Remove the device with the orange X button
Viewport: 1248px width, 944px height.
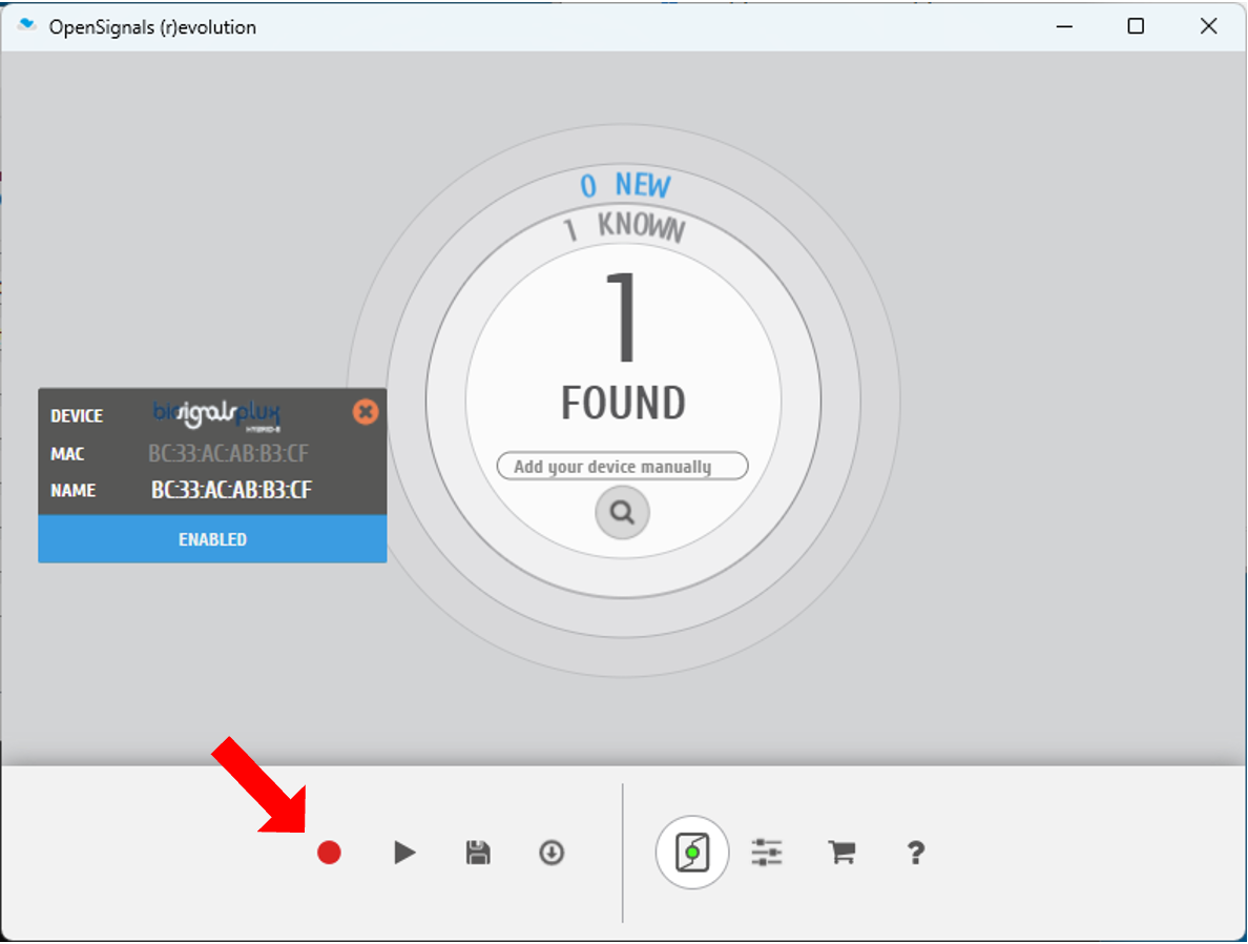coord(366,411)
